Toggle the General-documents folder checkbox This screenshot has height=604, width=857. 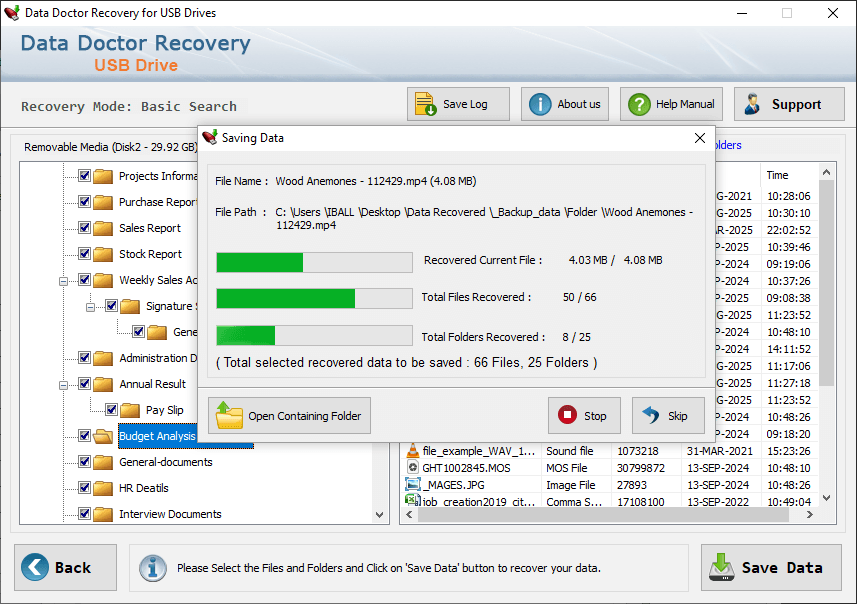(84, 462)
